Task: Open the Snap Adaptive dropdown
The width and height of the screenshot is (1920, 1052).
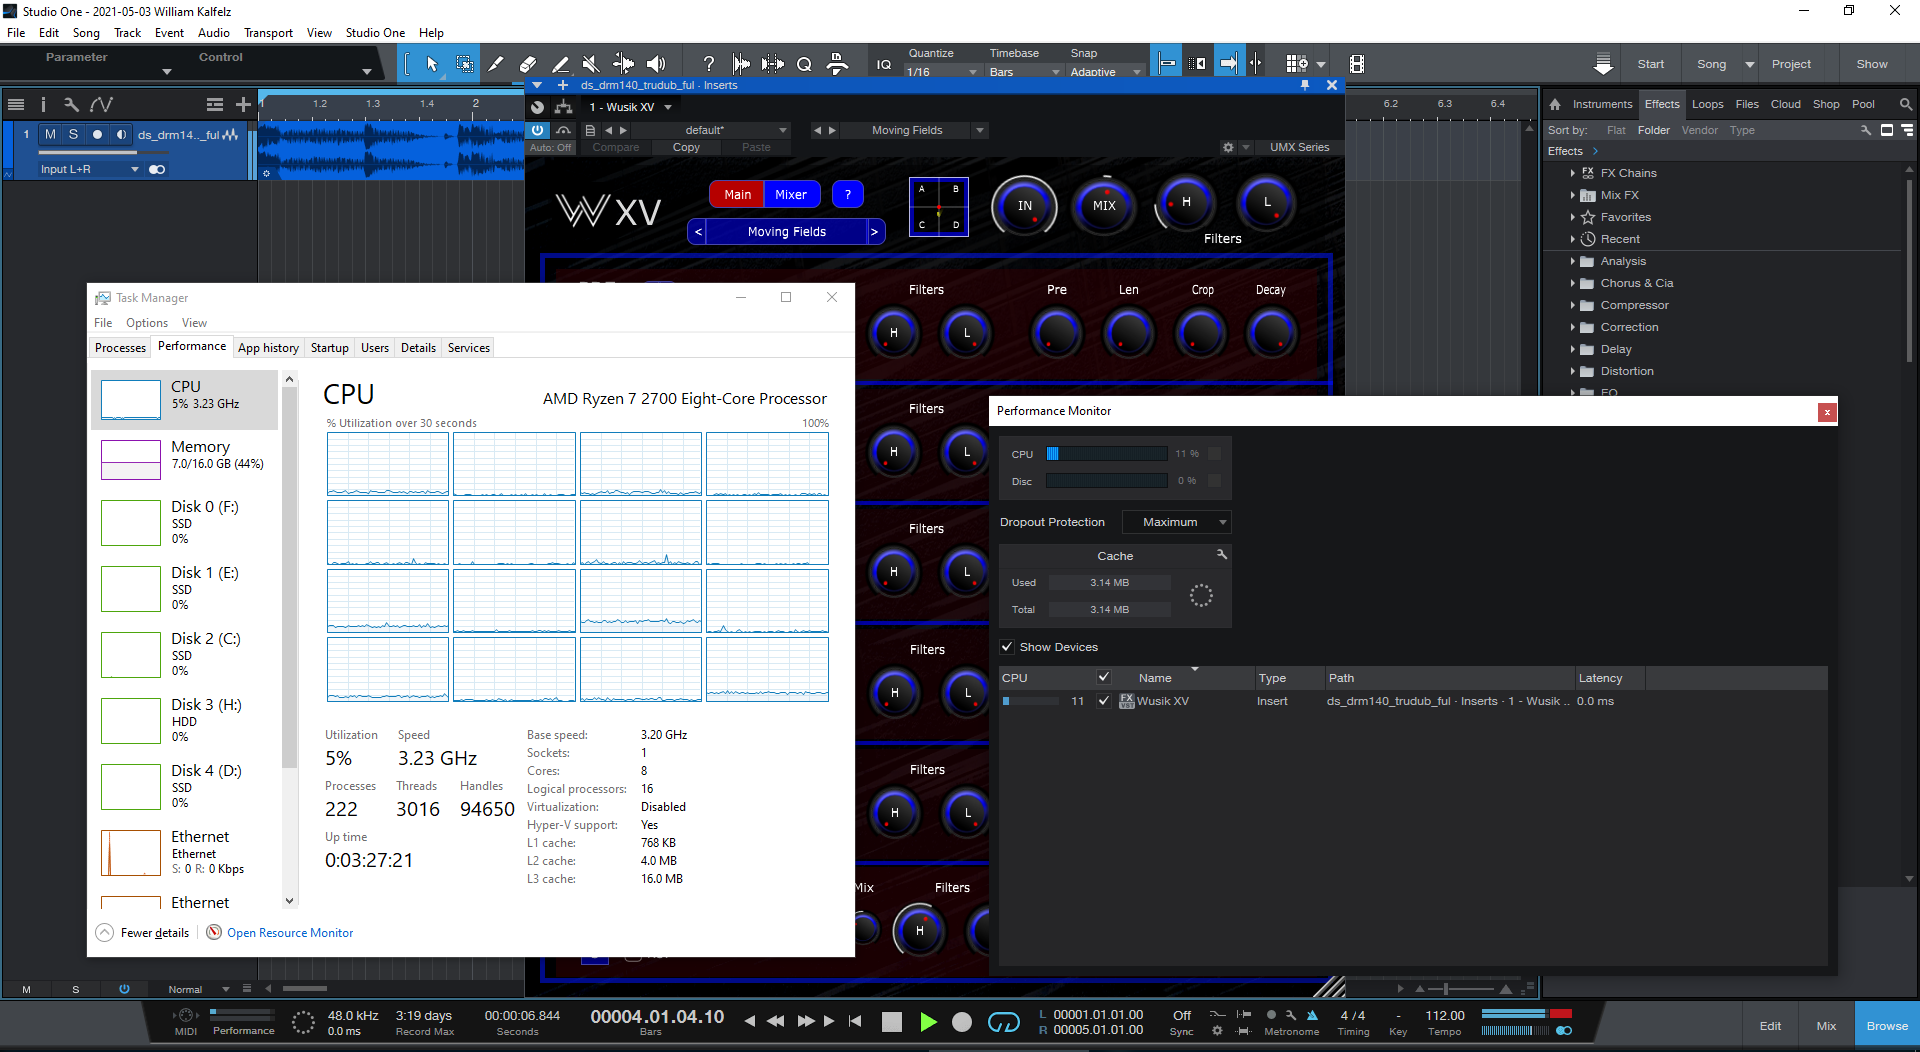Action: pos(1105,72)
